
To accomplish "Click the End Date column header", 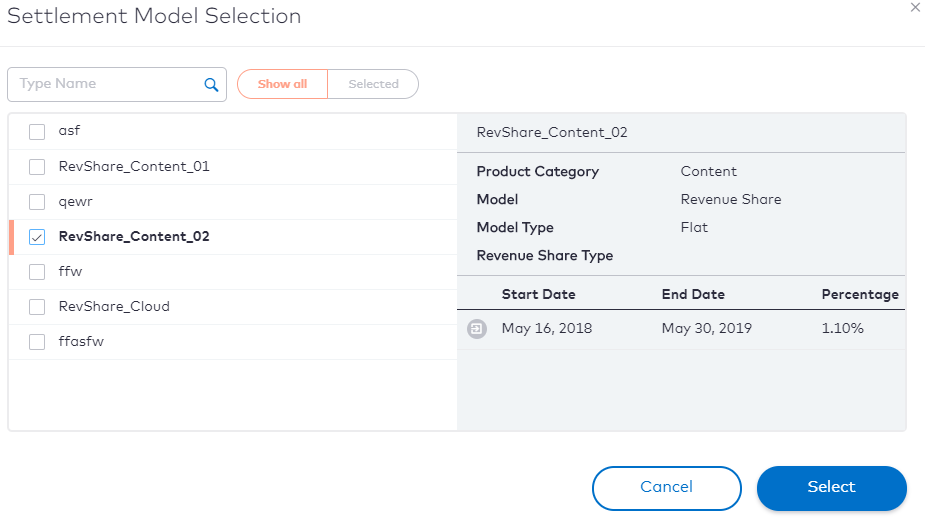I will click(x=693, y=294).
